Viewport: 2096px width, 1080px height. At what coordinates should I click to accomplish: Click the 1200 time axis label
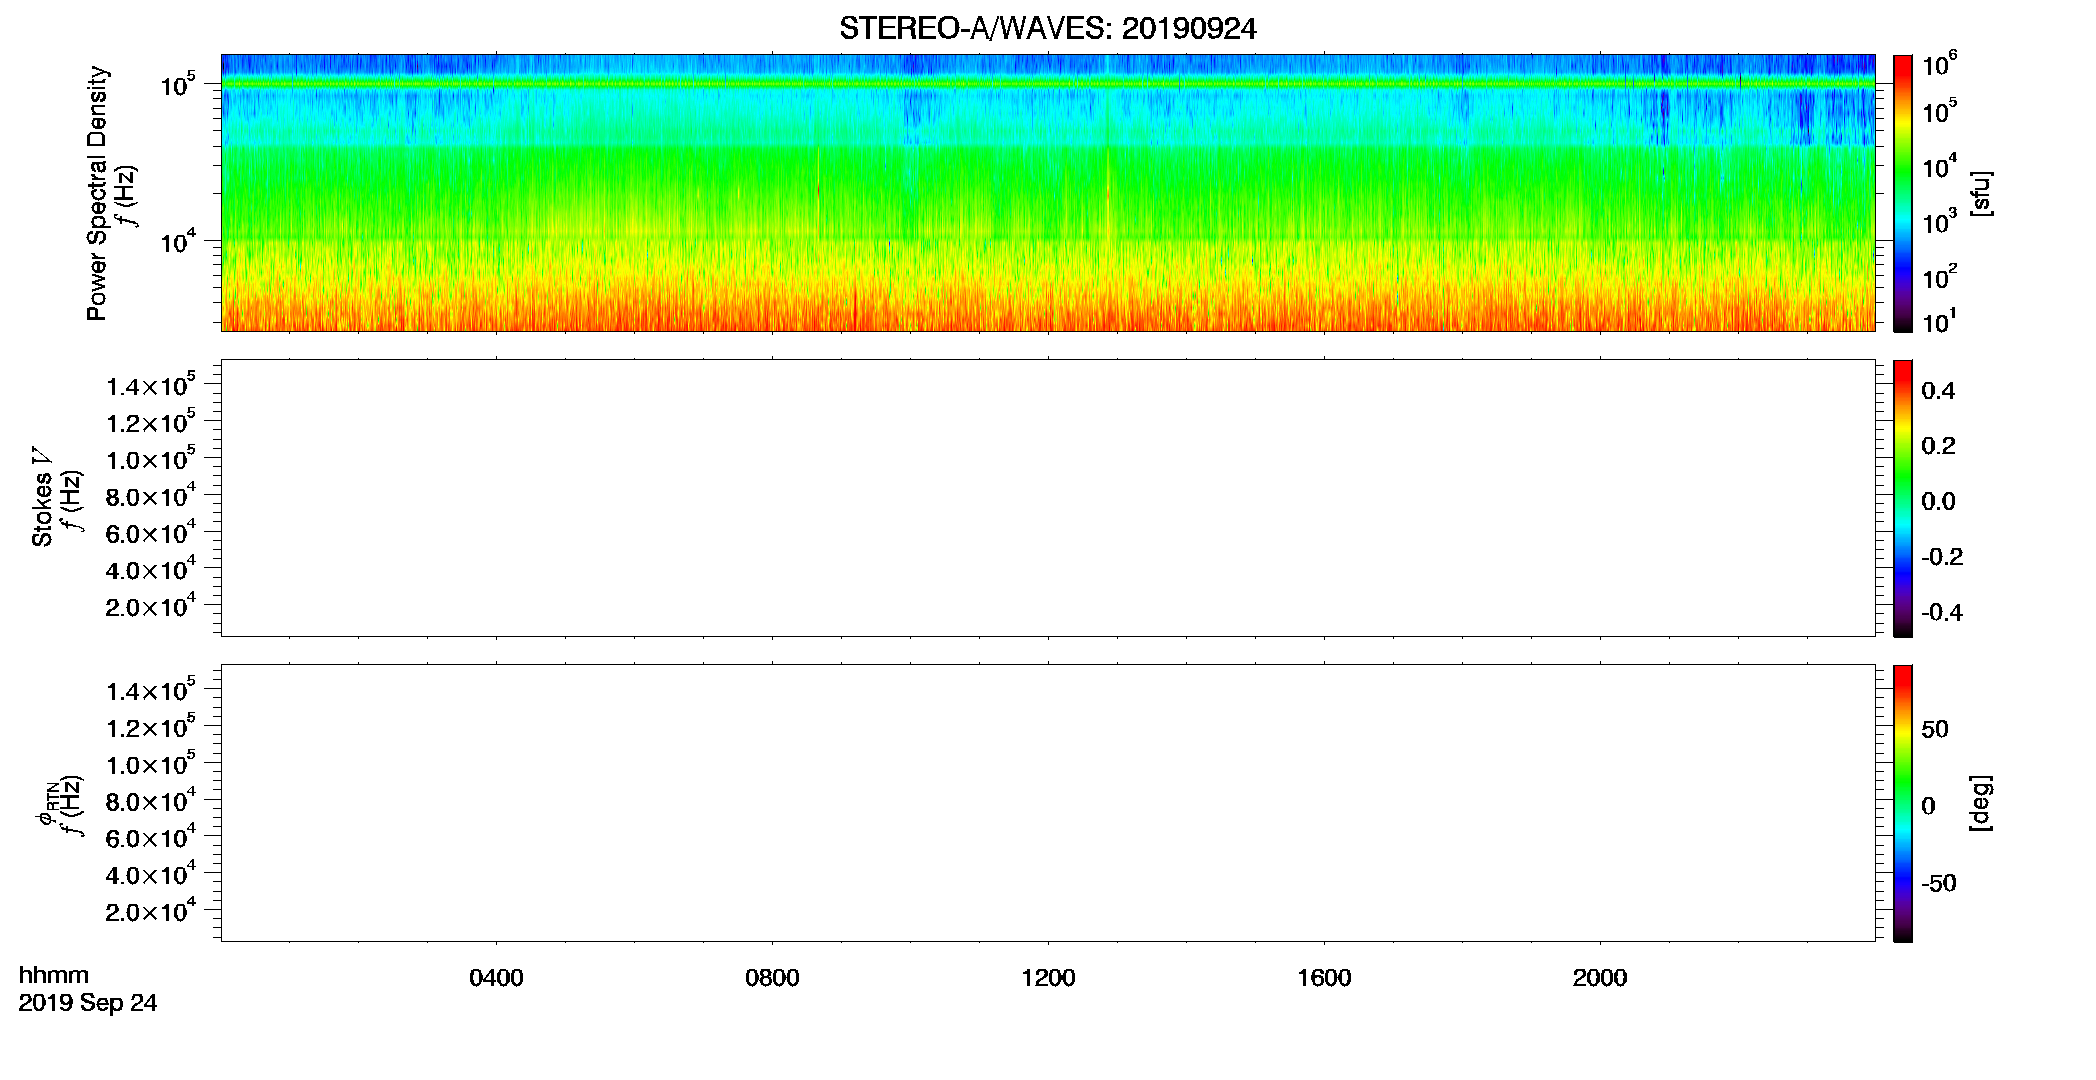coord(1048,978)
